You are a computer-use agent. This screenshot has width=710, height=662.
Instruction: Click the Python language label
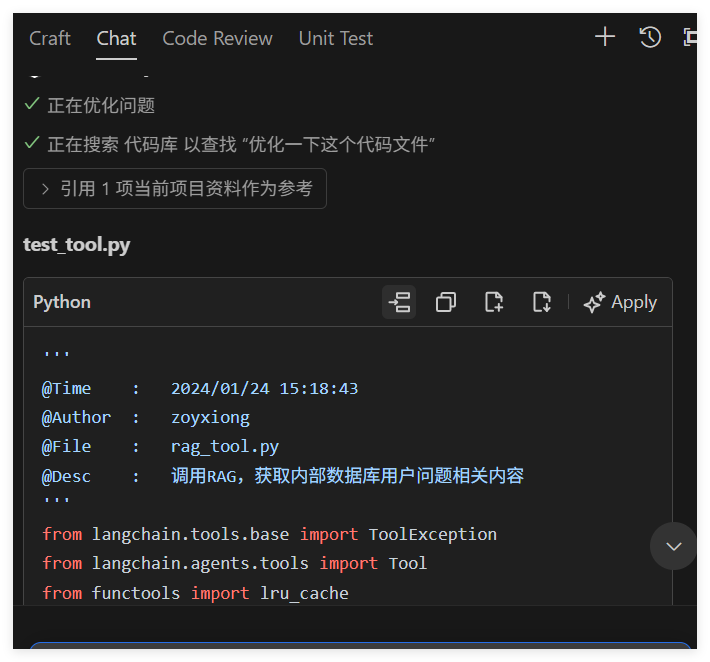62,302
